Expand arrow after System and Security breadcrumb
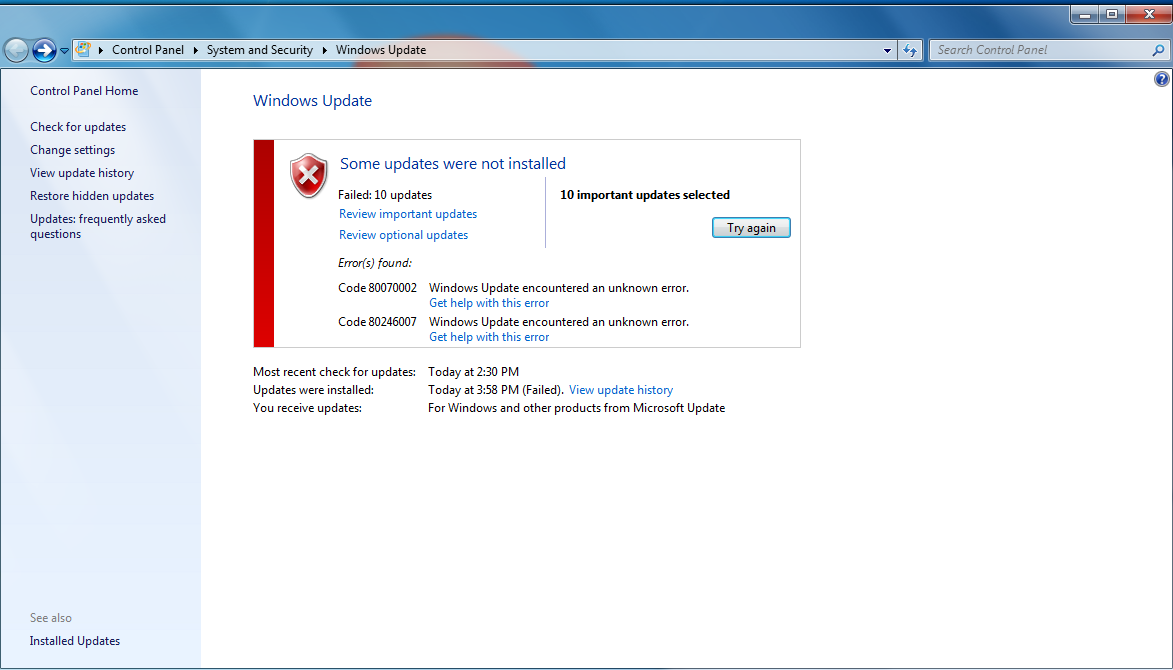1173x670 pixels. click(x=325, y=50)
